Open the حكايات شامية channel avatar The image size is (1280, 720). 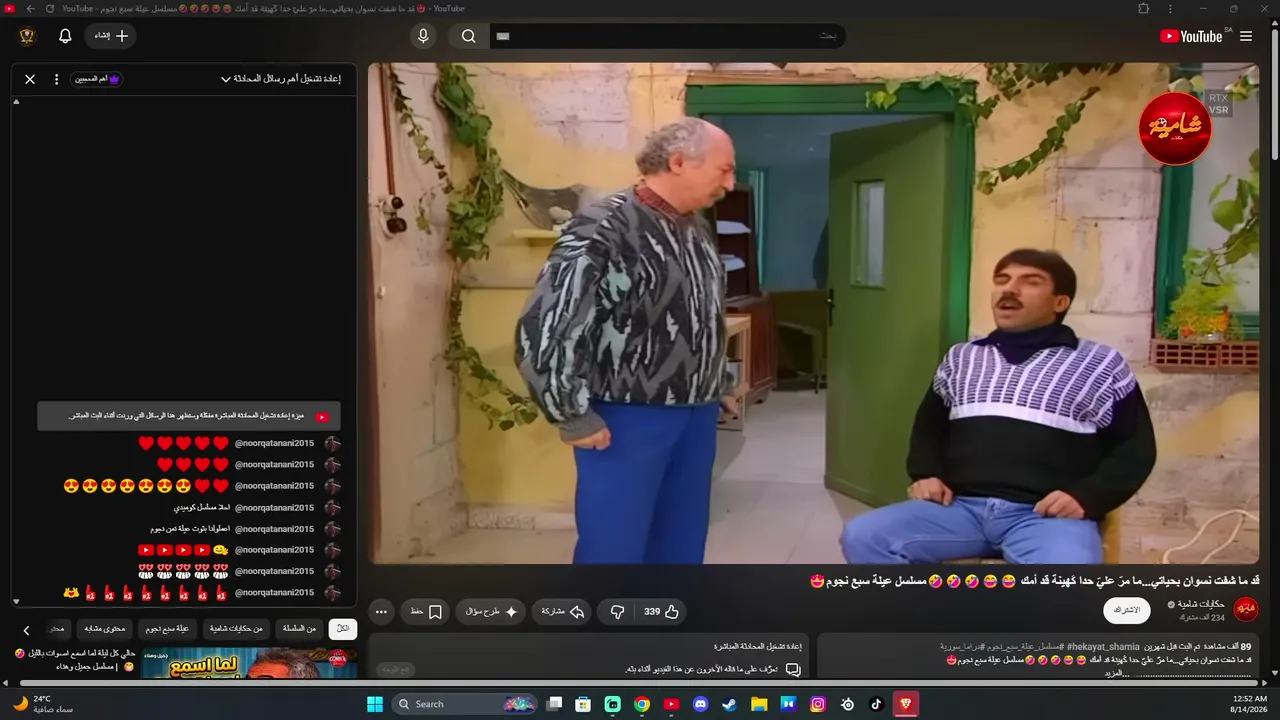1246,609
